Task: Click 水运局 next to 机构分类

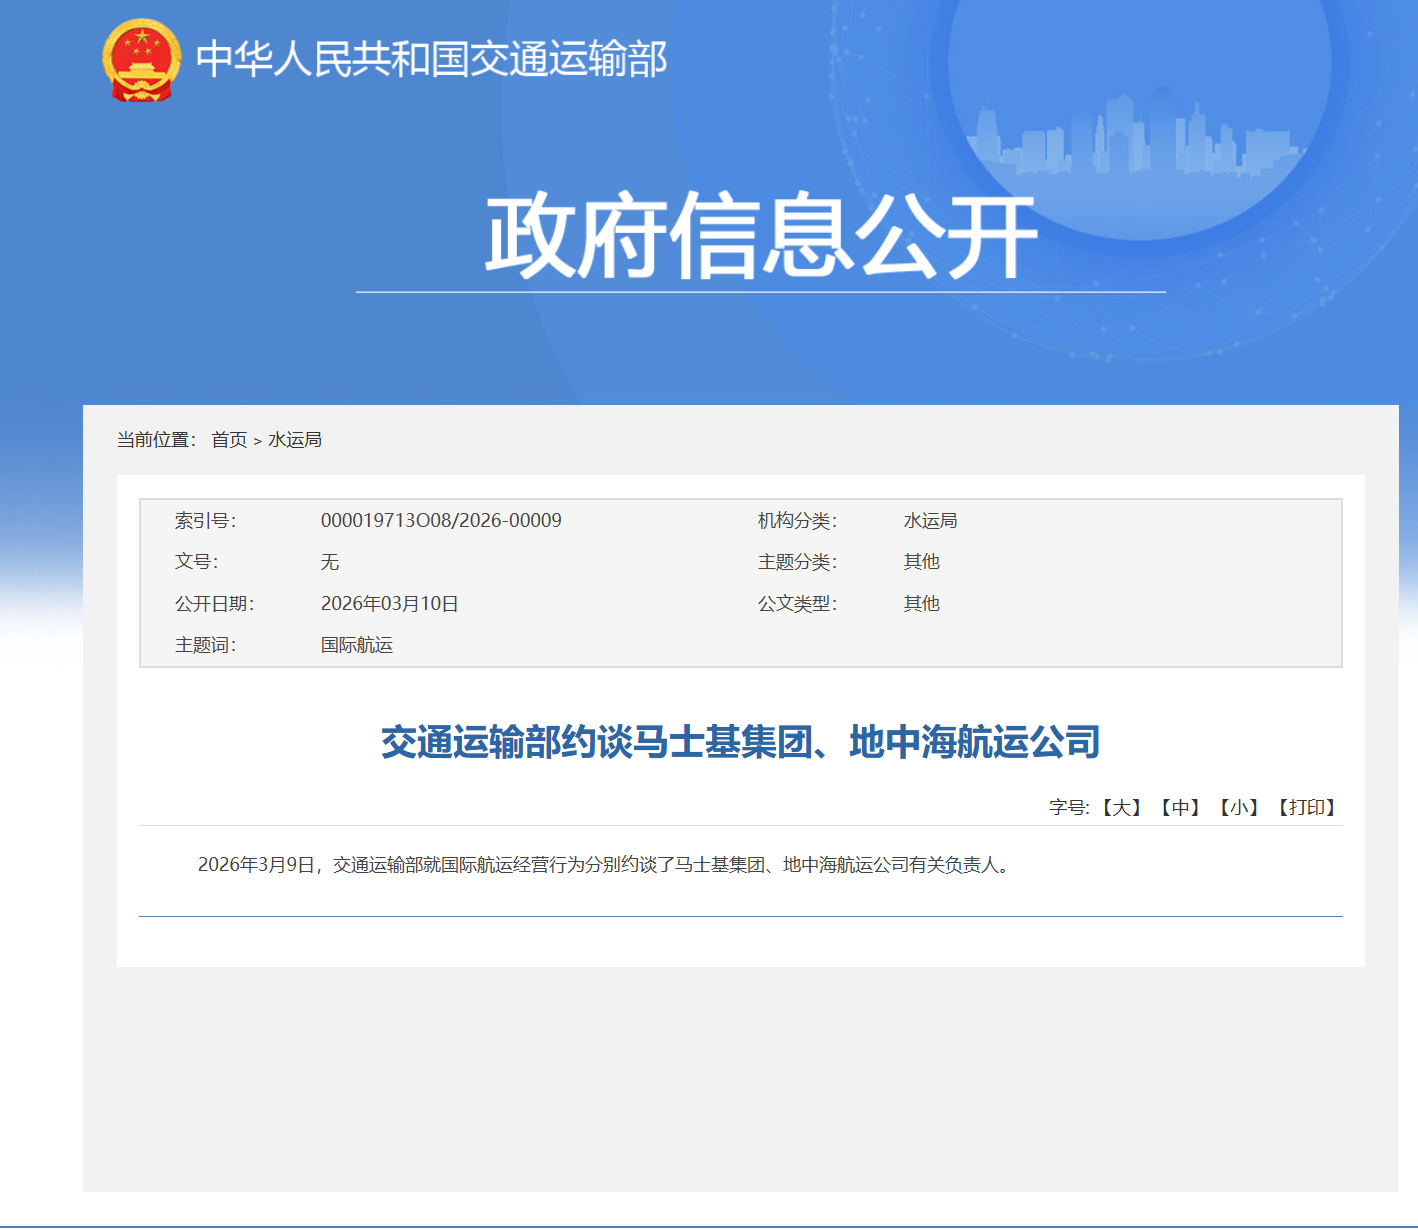Action: tap(930, 520)
